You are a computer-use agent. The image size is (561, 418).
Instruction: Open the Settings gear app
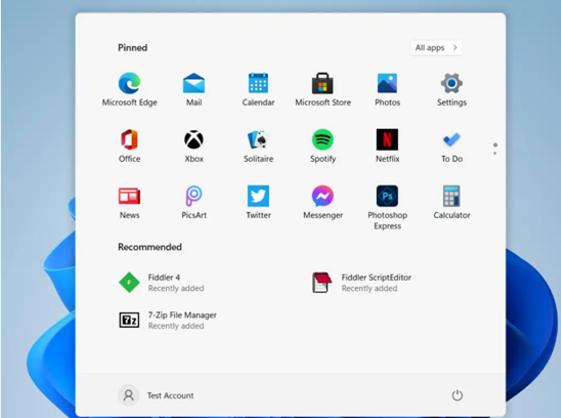point(452,89)
